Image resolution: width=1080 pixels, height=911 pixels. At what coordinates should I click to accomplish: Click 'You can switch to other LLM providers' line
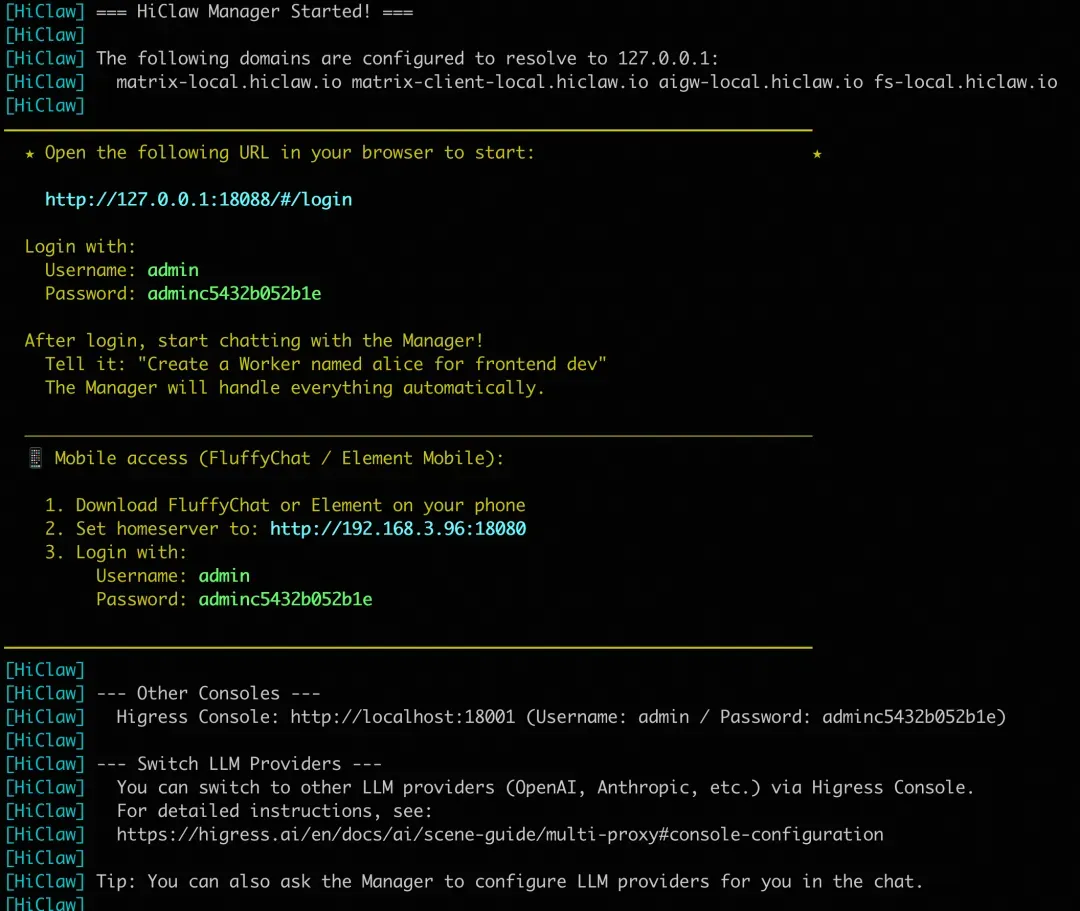click(545, 788)
